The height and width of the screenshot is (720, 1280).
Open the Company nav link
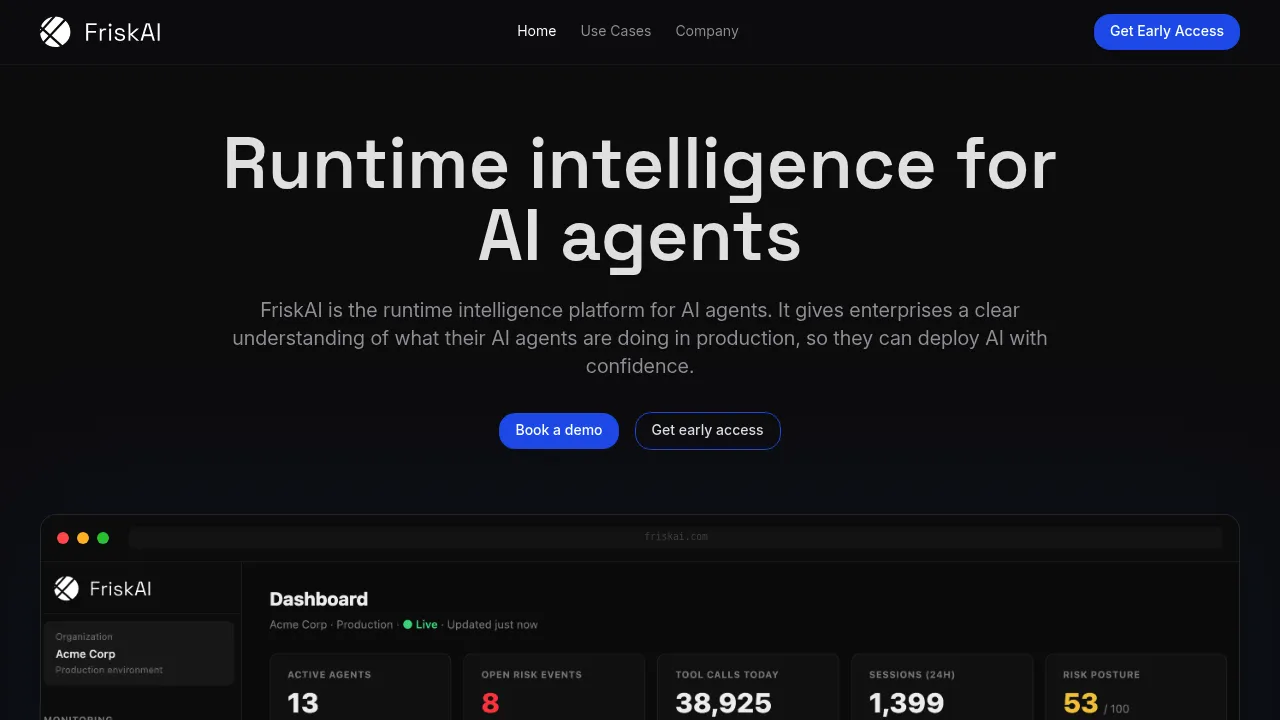click(707, 31)
